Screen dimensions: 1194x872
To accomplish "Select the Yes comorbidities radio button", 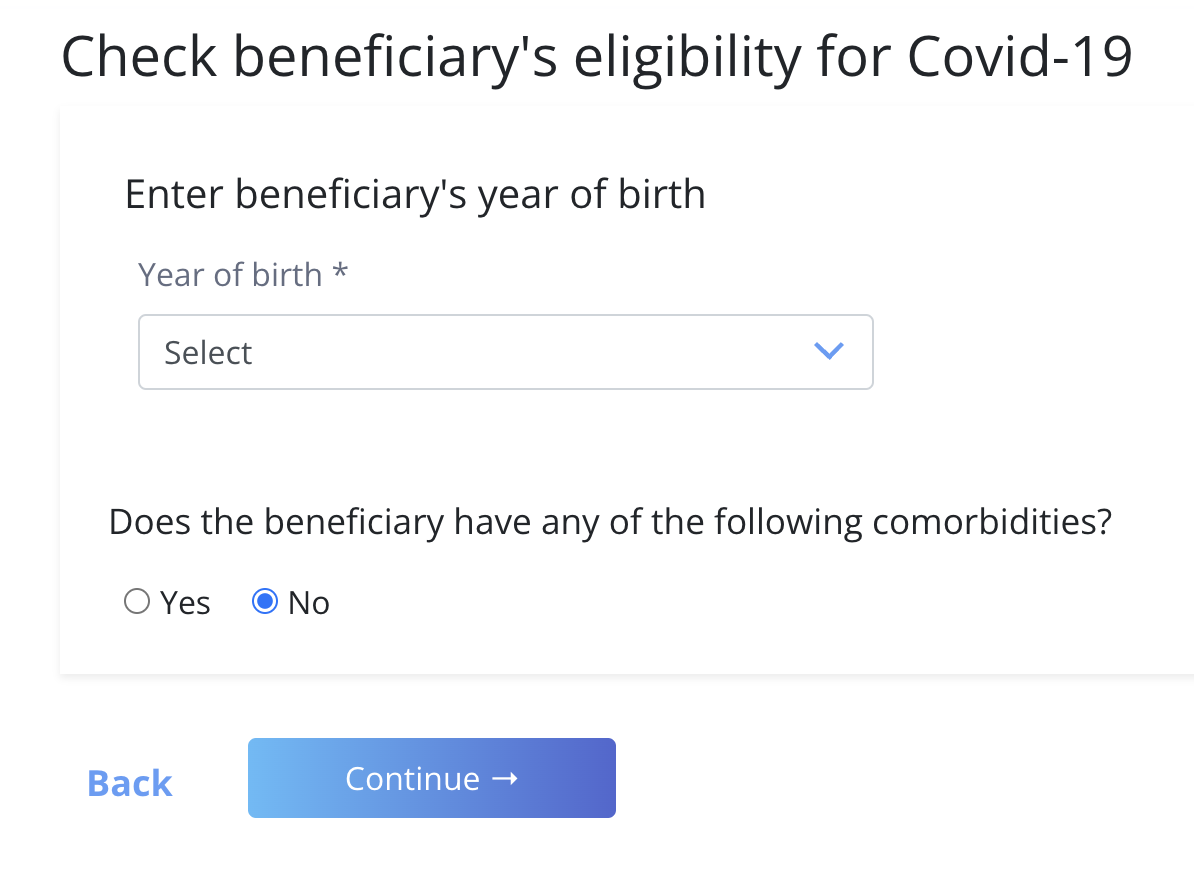I will point(137,602).
